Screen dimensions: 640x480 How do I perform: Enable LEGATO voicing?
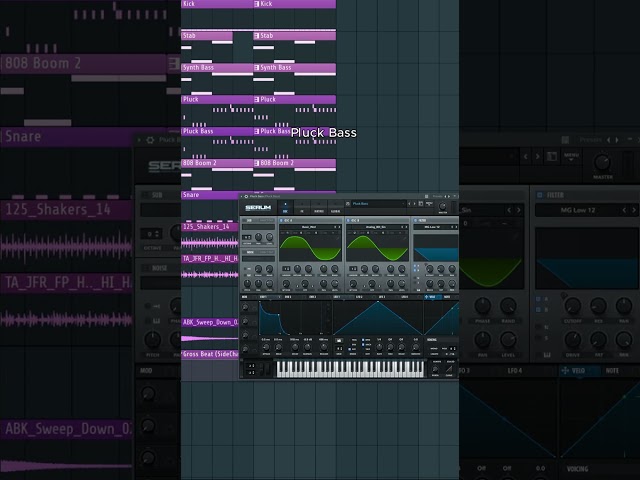pos(435,353)
